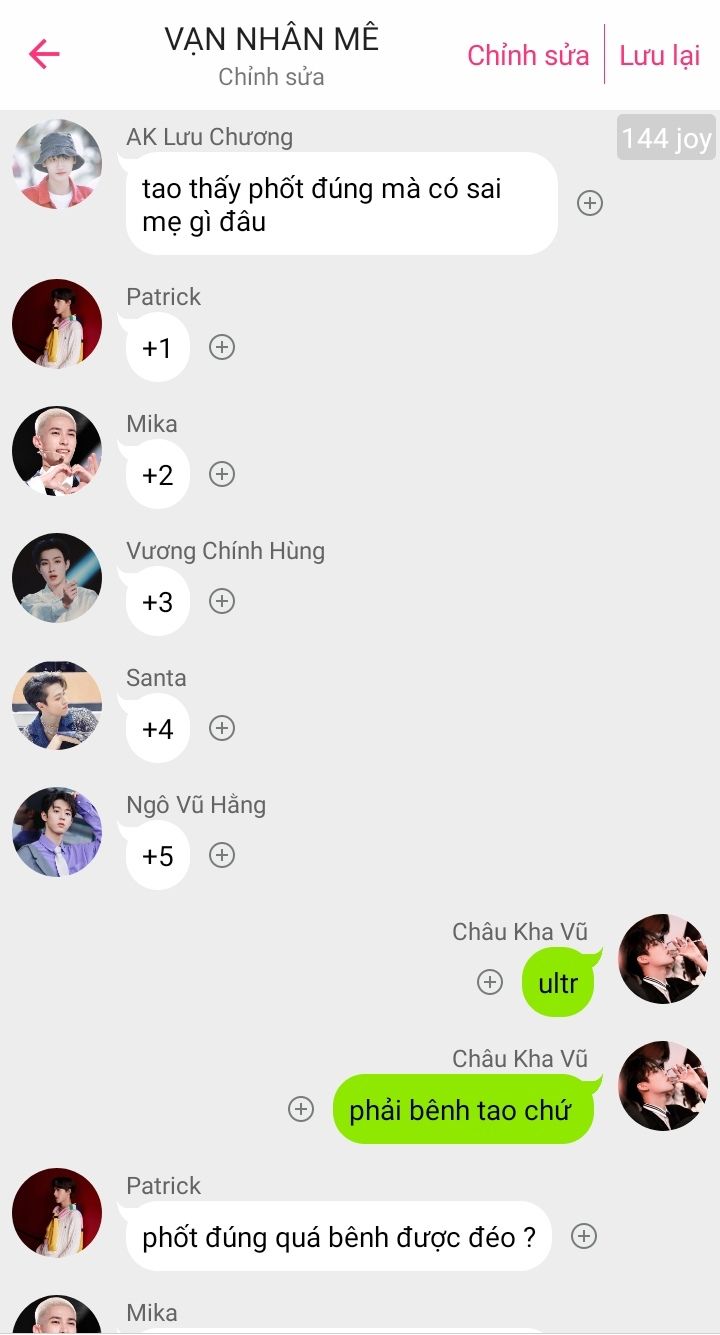
Task: Open AK Lưu Chương's avatar
Action: click(57, 164)
